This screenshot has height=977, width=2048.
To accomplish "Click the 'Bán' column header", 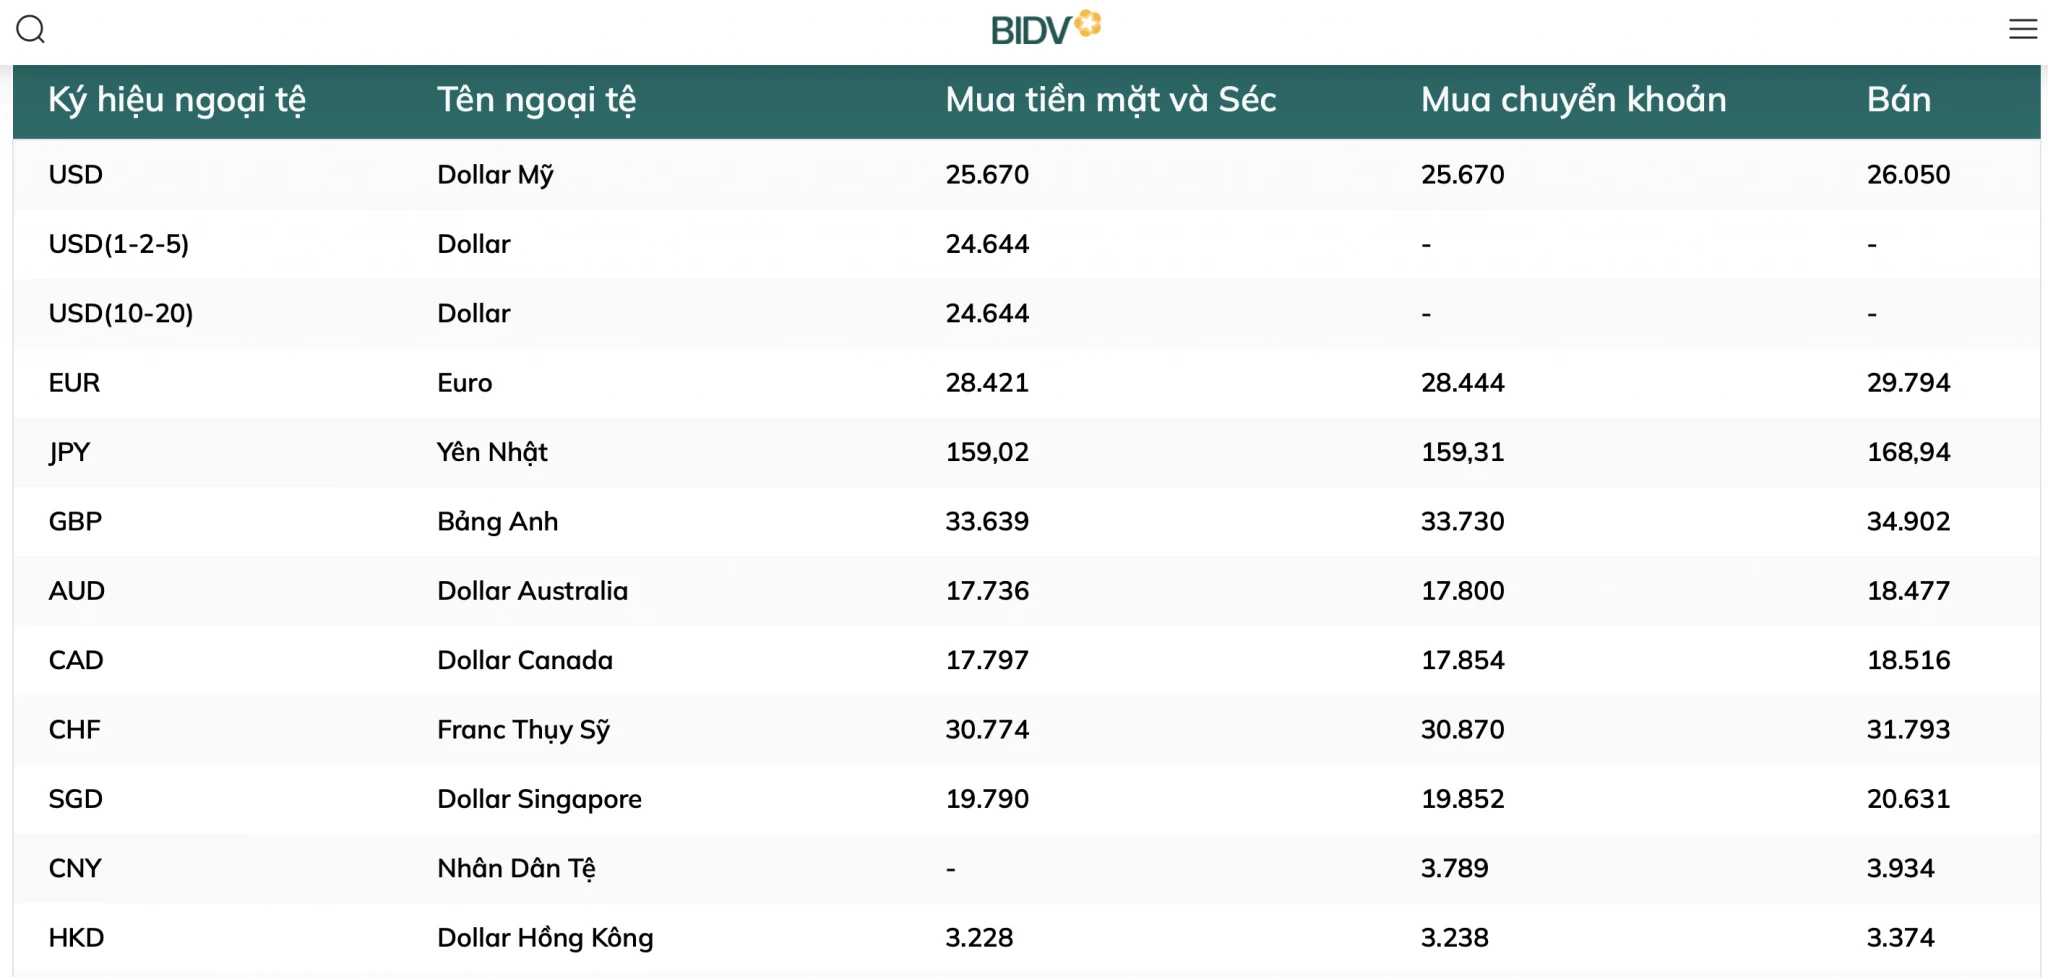I will [1899, 100].
